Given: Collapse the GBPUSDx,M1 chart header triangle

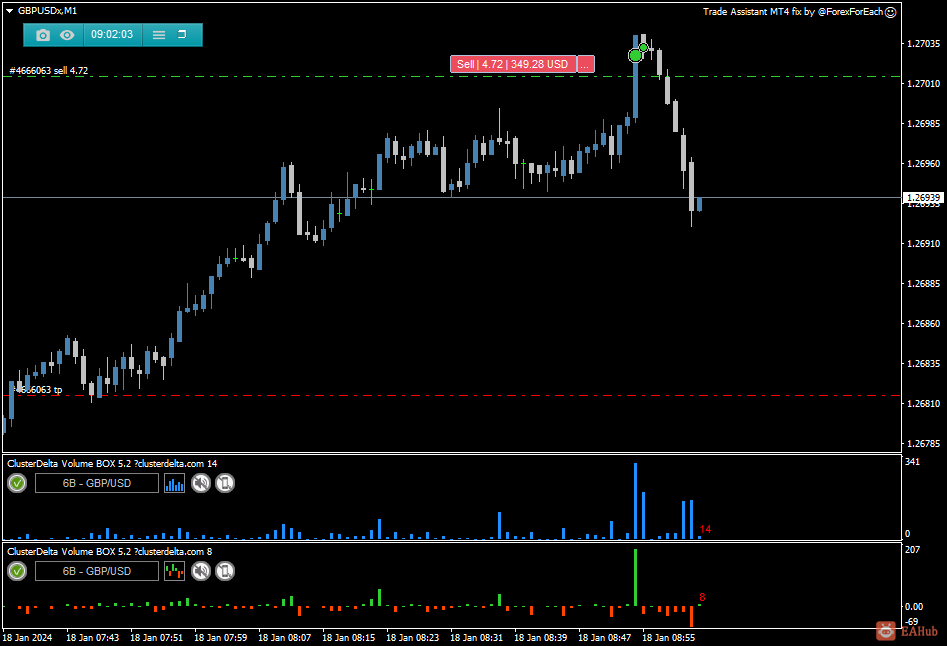Looking at the screenshot, I should coord(10,10).
